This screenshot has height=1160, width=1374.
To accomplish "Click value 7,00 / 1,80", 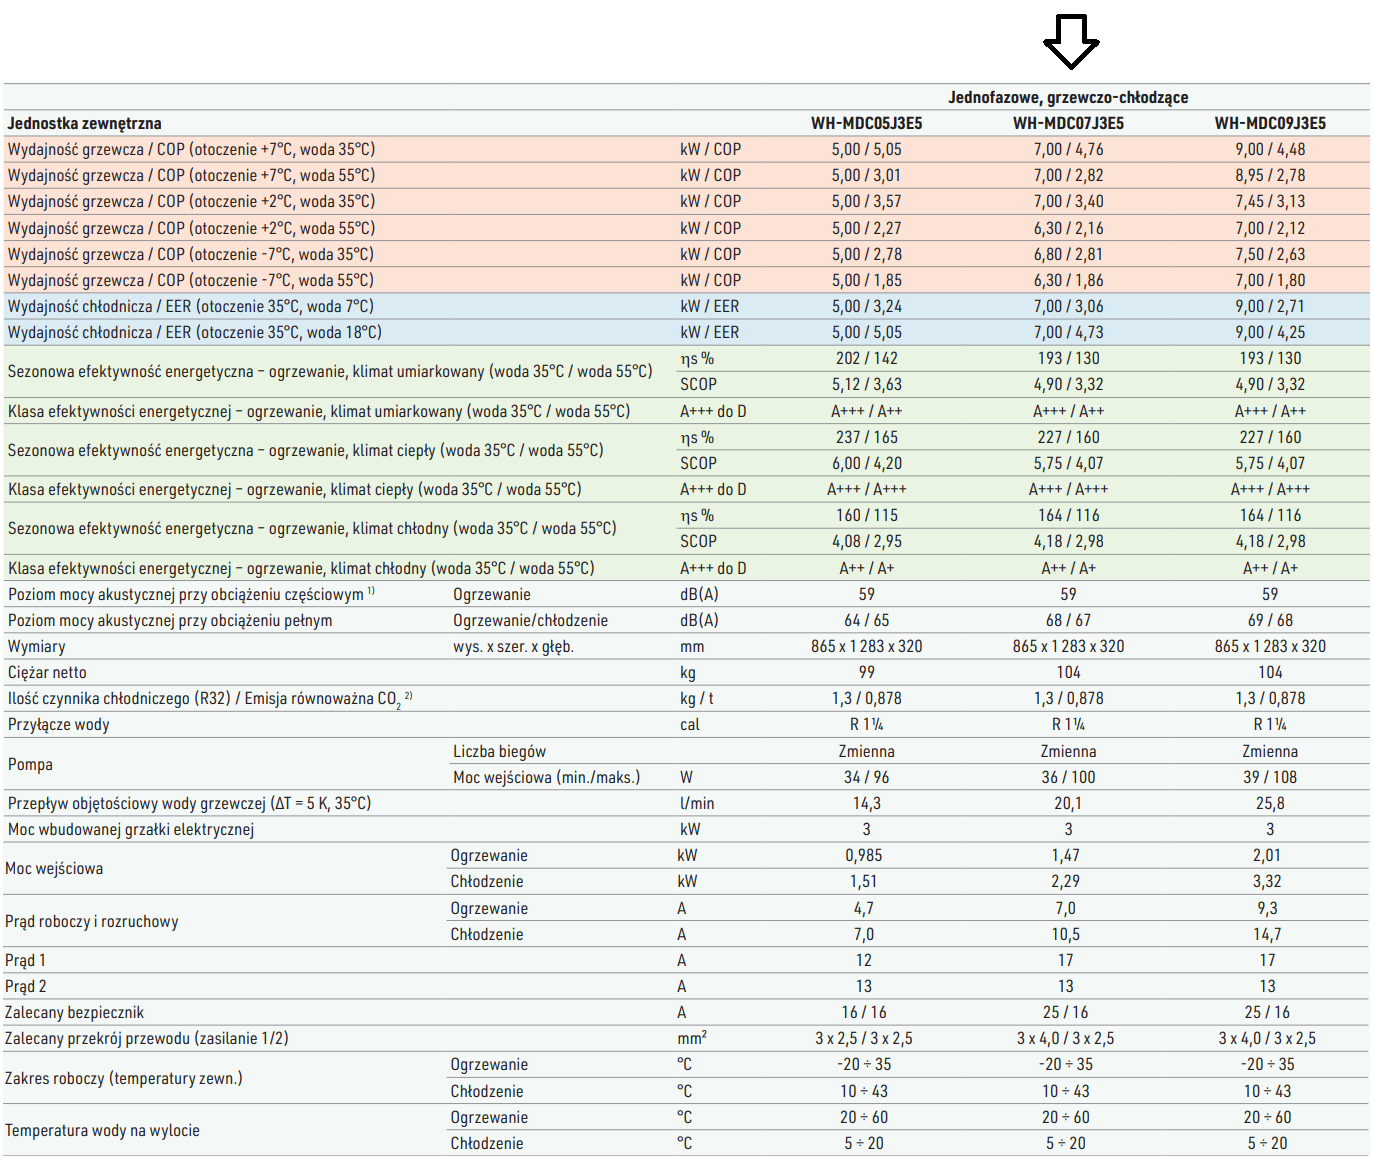I will click(1270, 280).
